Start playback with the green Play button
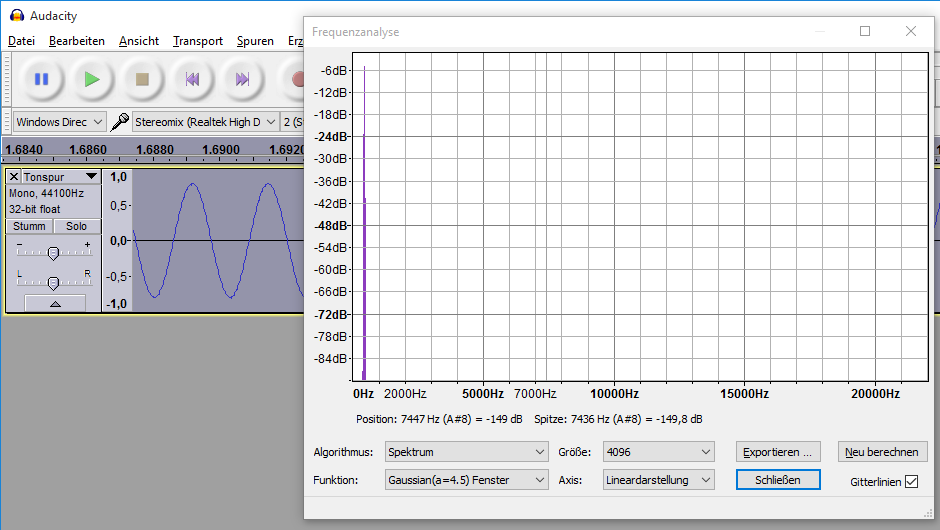Viewport: 940px width, 530px height. tap(92, 79)
